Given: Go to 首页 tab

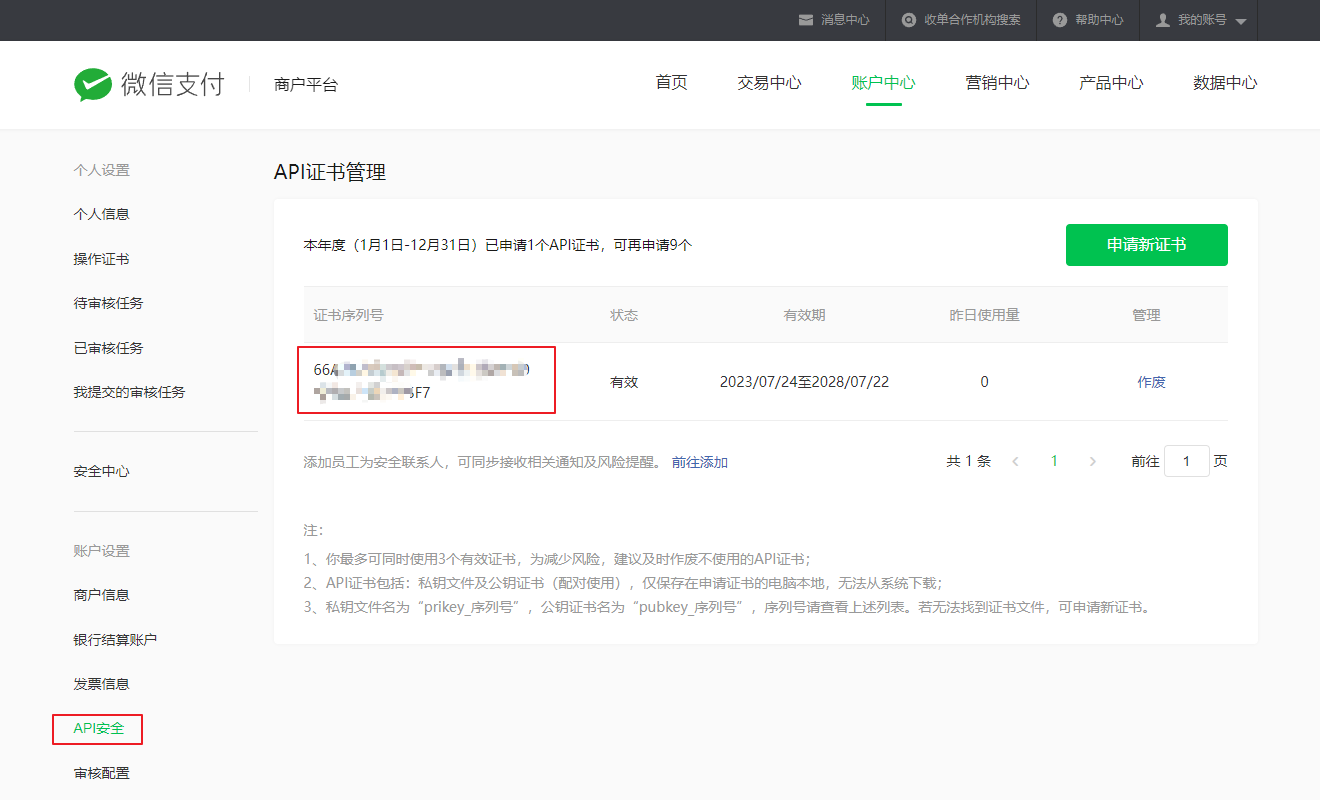Looking at the screenshot, I should click(672, 83).
